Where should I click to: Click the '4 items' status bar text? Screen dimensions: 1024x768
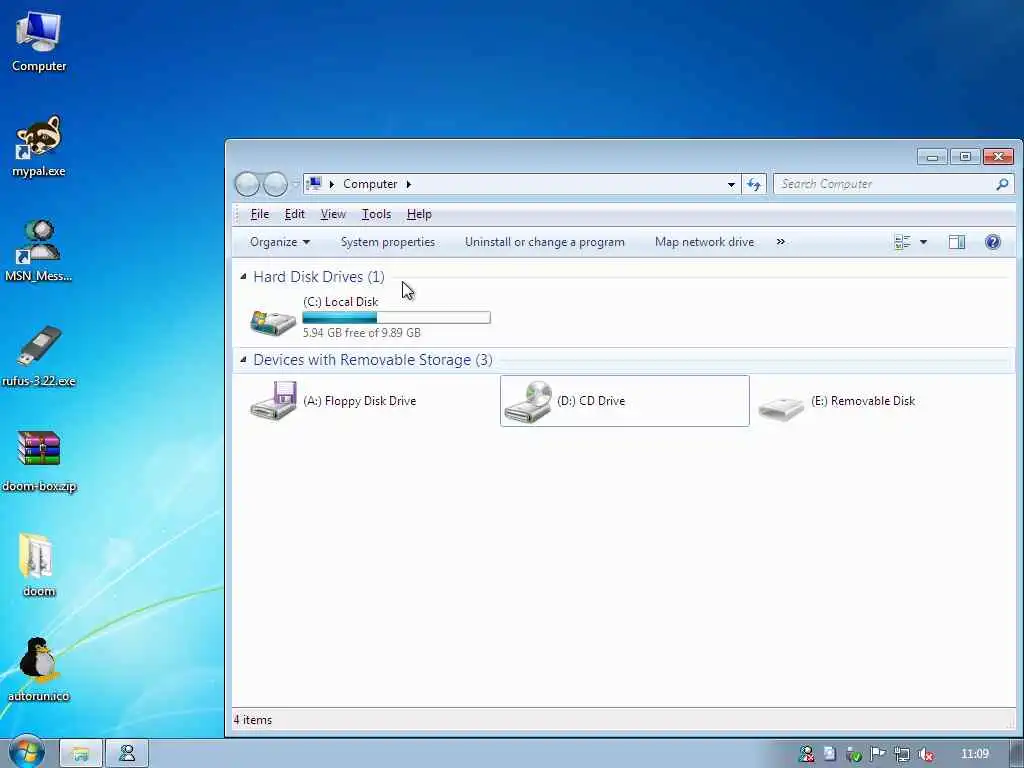(x=253, y=720)
